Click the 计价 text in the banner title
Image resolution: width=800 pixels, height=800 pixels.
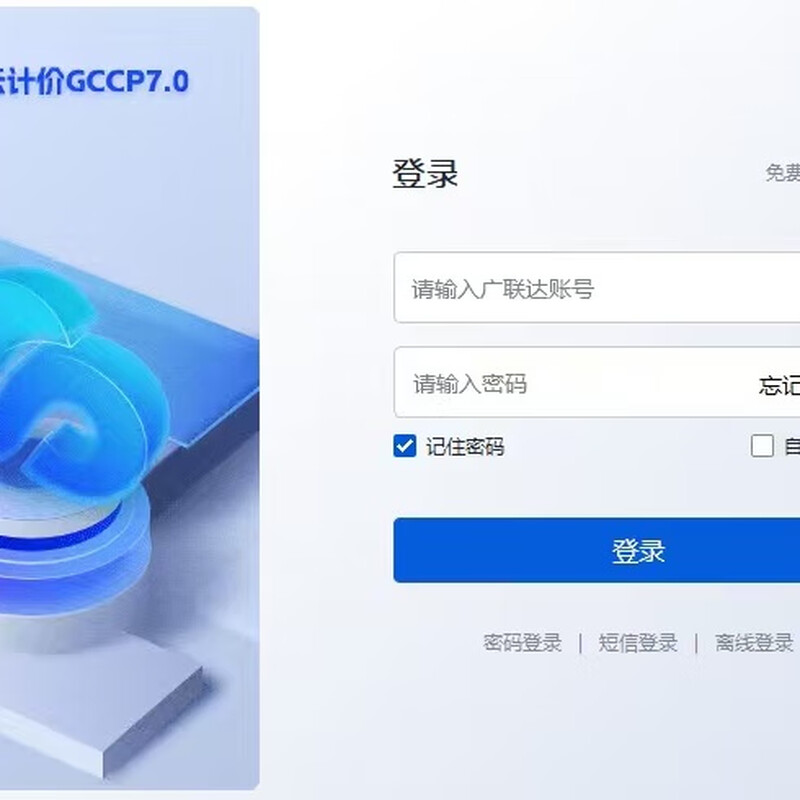[x=37, y=81]
